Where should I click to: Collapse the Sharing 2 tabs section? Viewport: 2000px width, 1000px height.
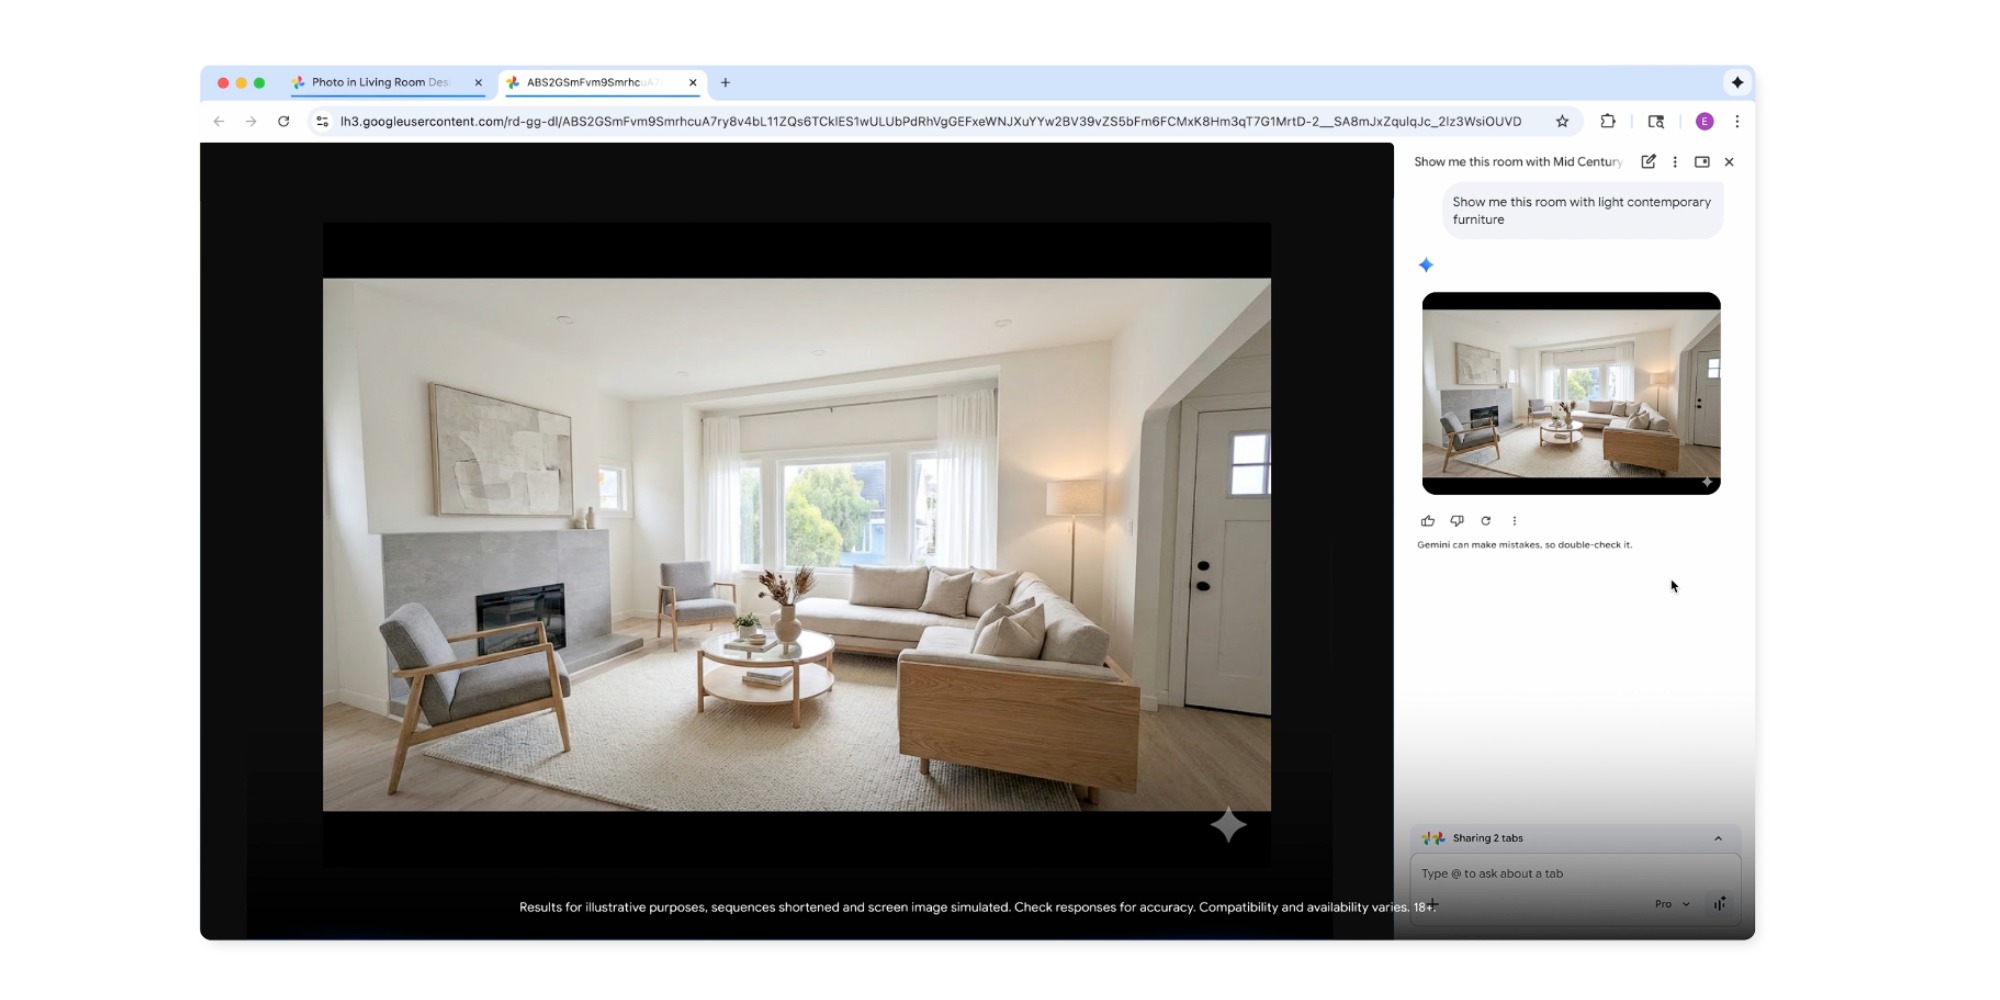(1718, 839)
